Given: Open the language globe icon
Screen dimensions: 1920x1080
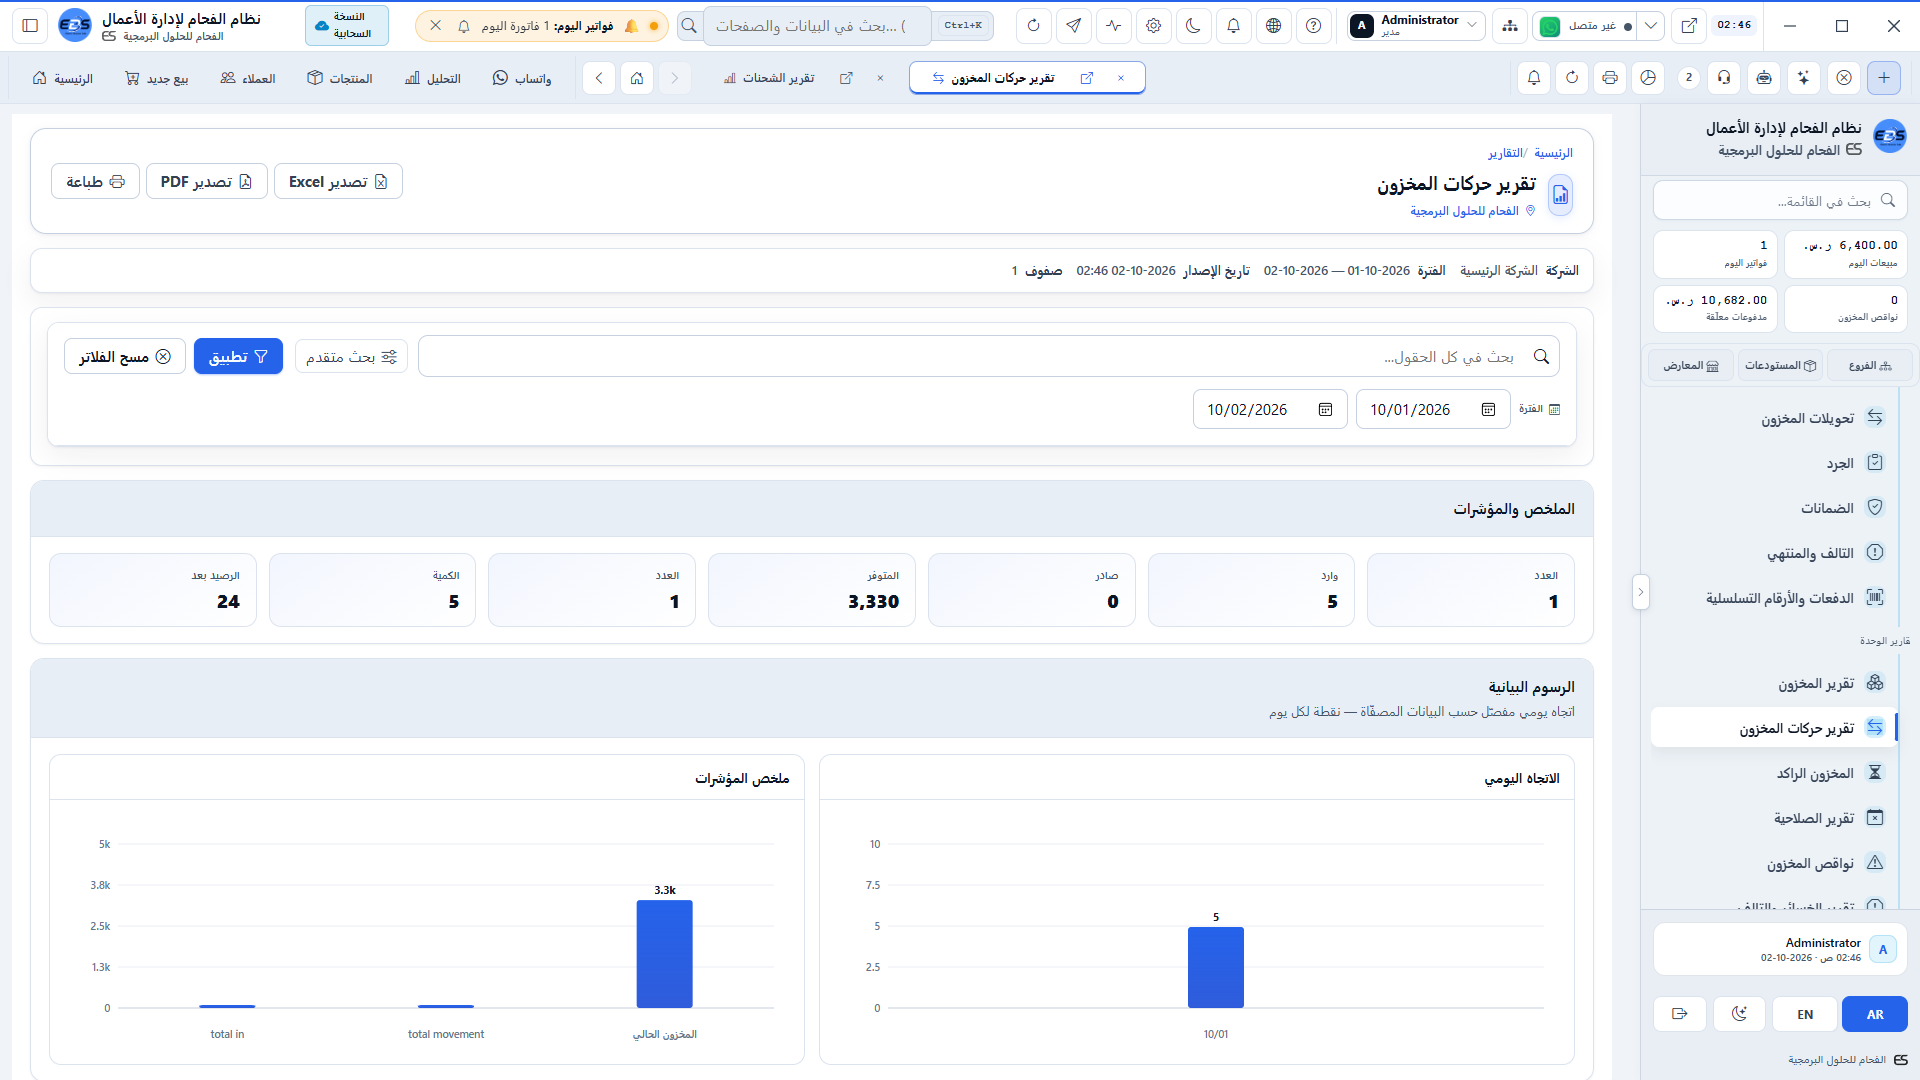Looking at the screenshot, I should tap(1274, 26).
